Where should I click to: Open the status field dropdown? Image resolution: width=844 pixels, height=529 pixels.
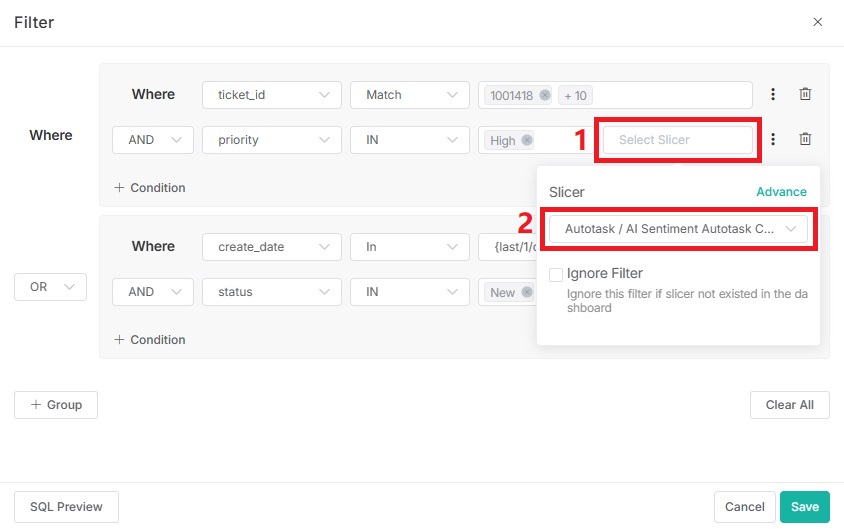click(x=272, y=292)
